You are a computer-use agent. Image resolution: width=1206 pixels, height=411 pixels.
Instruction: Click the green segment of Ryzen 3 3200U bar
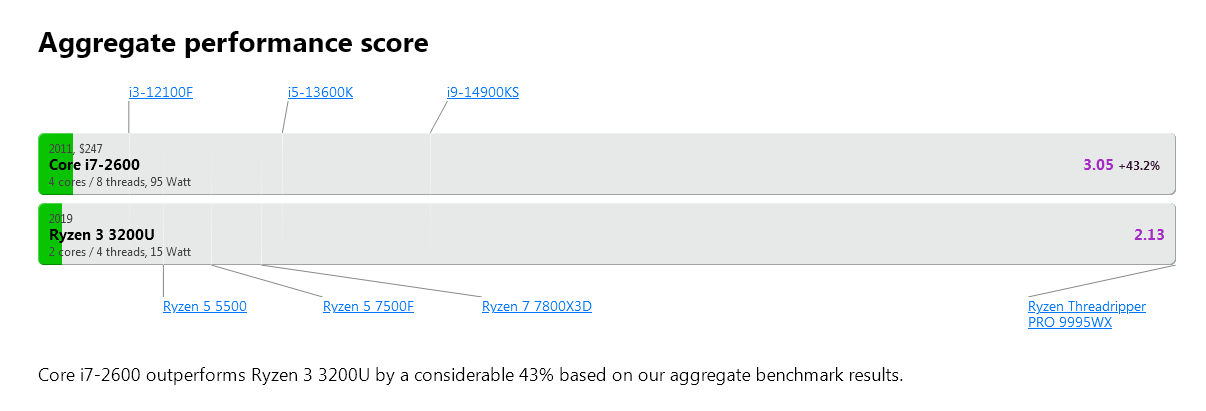pyautogui.click(x=50, y=234)
